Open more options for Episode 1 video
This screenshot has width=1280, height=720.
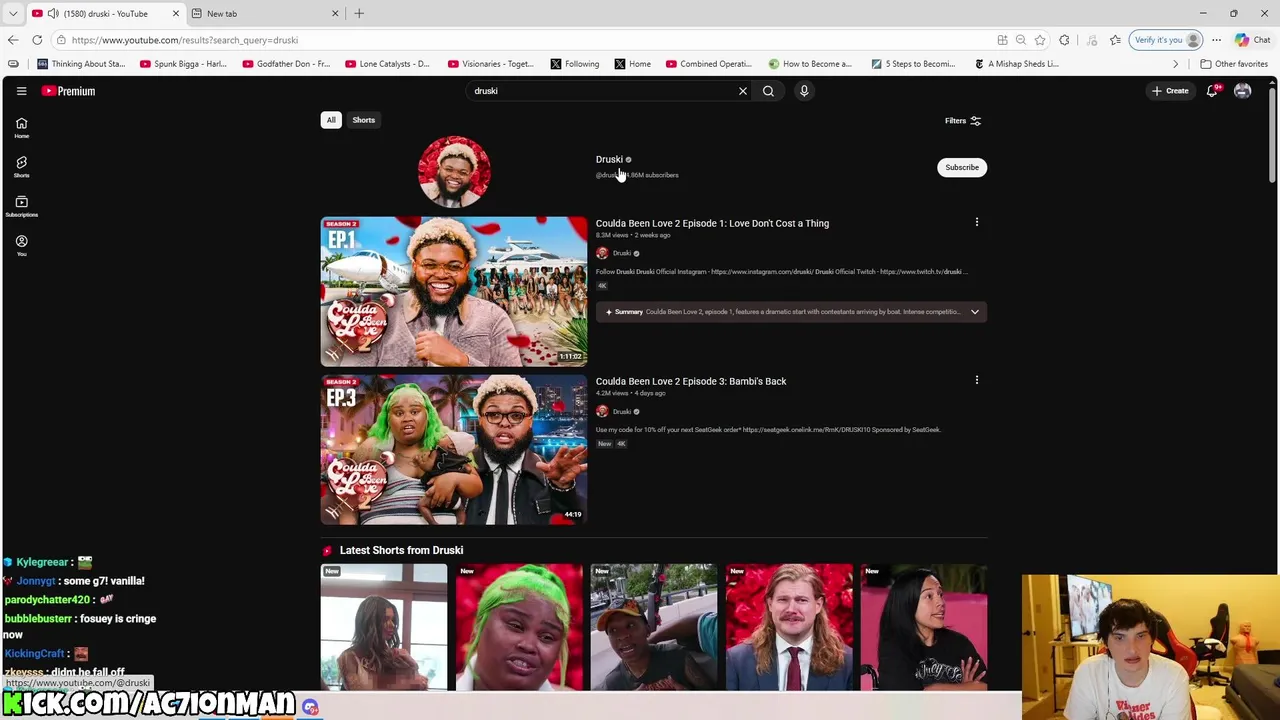[977, 222]
